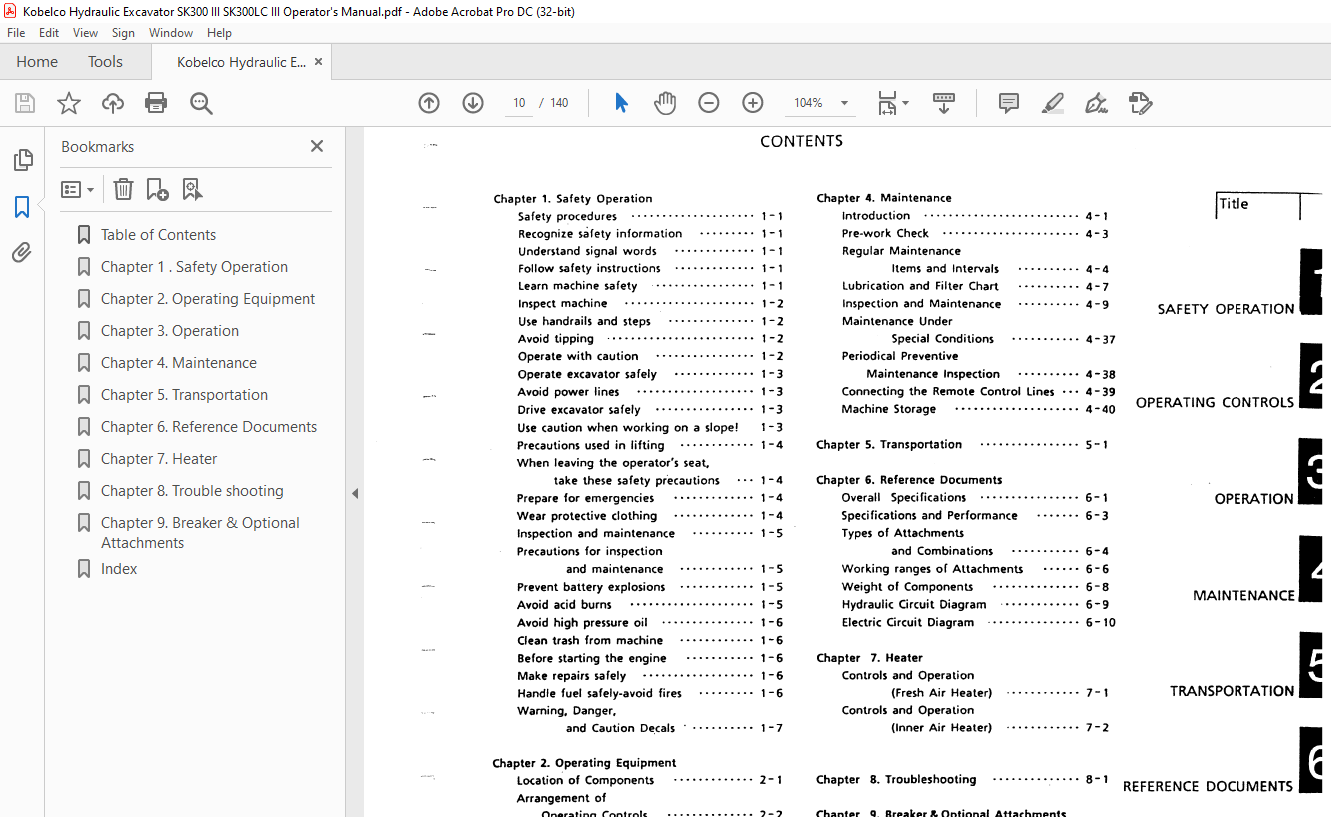Open the View menu
Image resolution: width=1331 pixels, height=817 pixels.
pos(85,33)
